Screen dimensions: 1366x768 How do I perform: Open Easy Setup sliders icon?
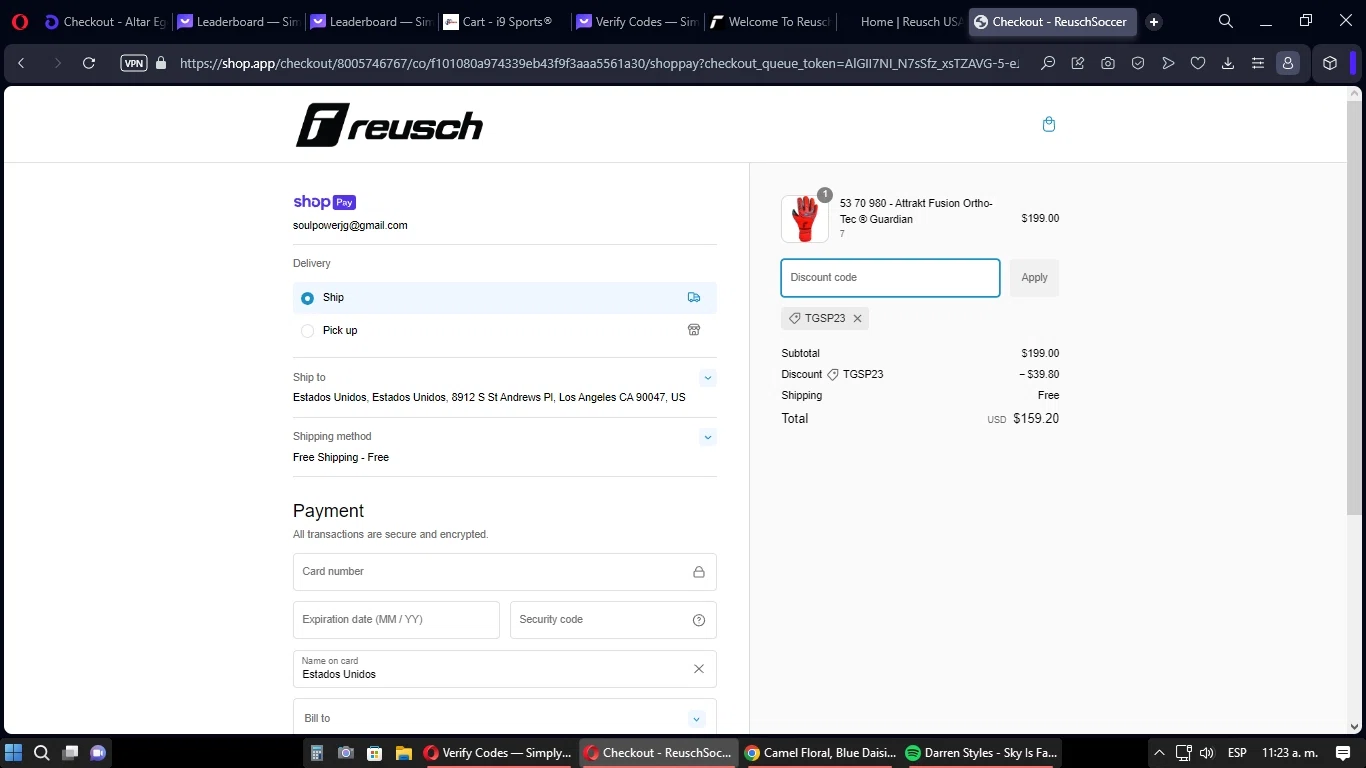(x=1258, y=63)
